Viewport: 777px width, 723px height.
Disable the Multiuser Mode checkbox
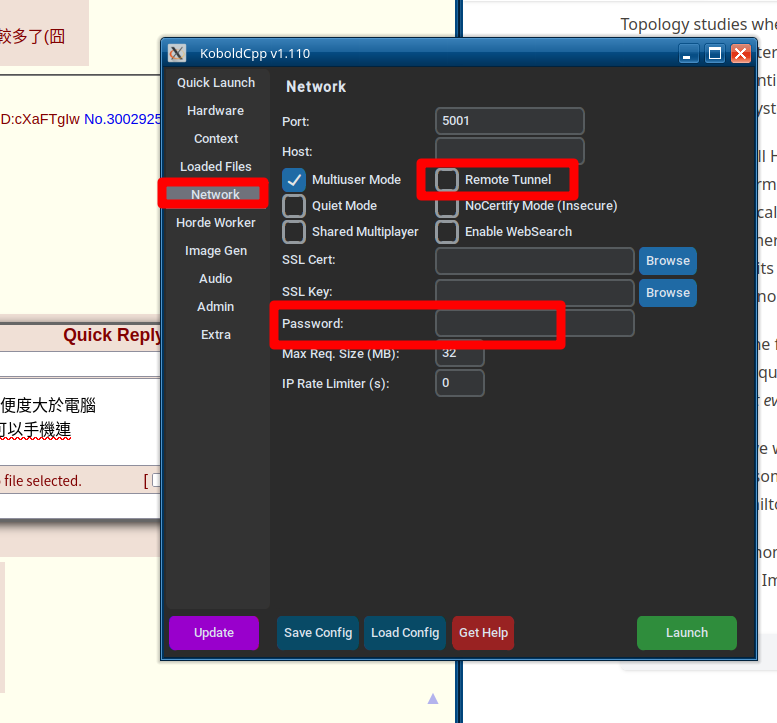tap(294, 180)
